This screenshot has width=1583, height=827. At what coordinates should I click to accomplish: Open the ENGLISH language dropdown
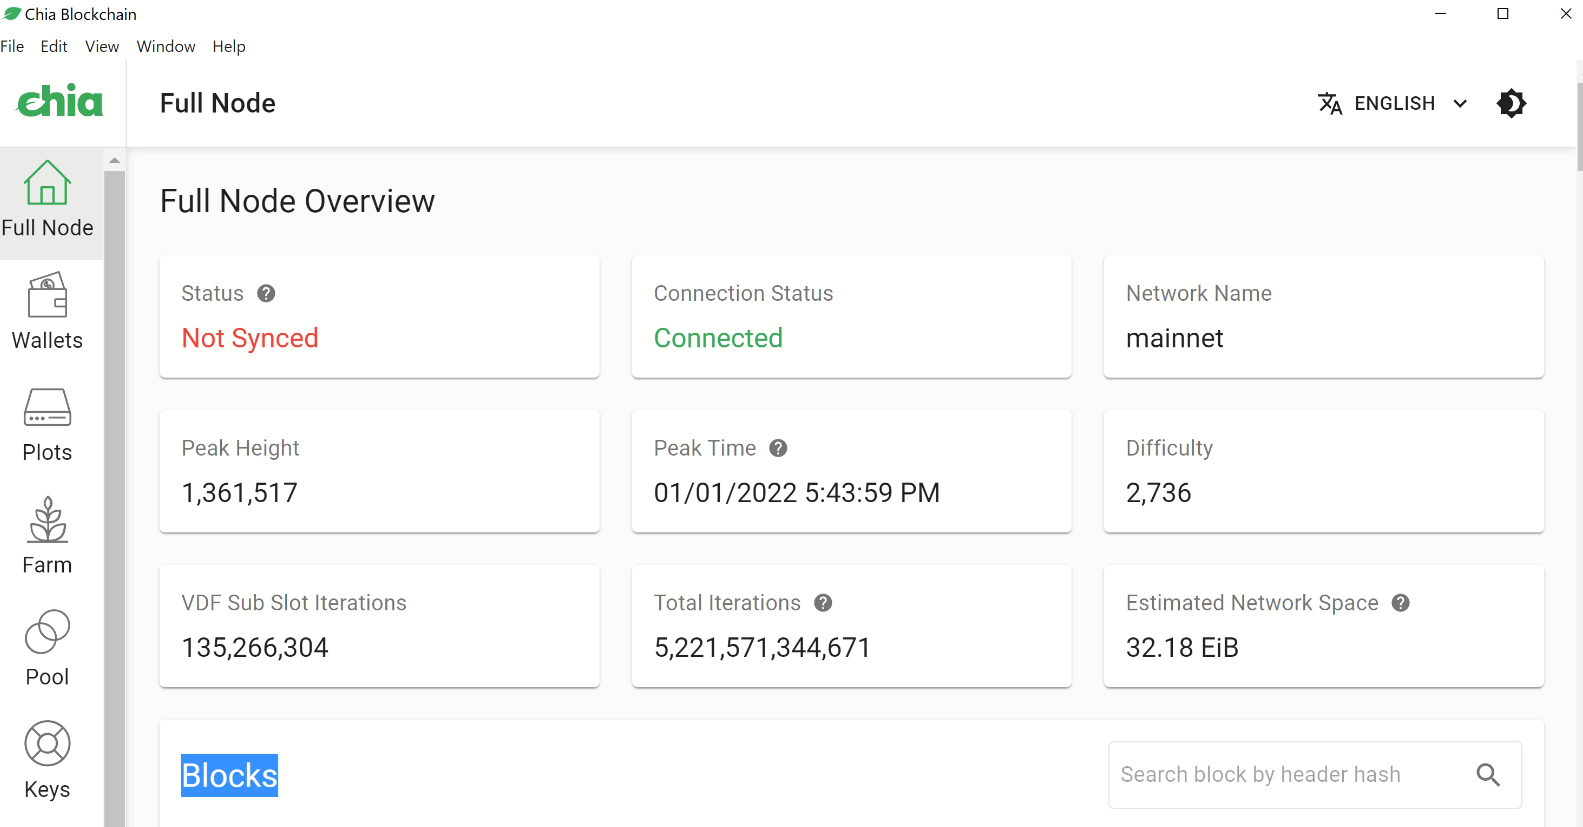tap(1393, 103)
